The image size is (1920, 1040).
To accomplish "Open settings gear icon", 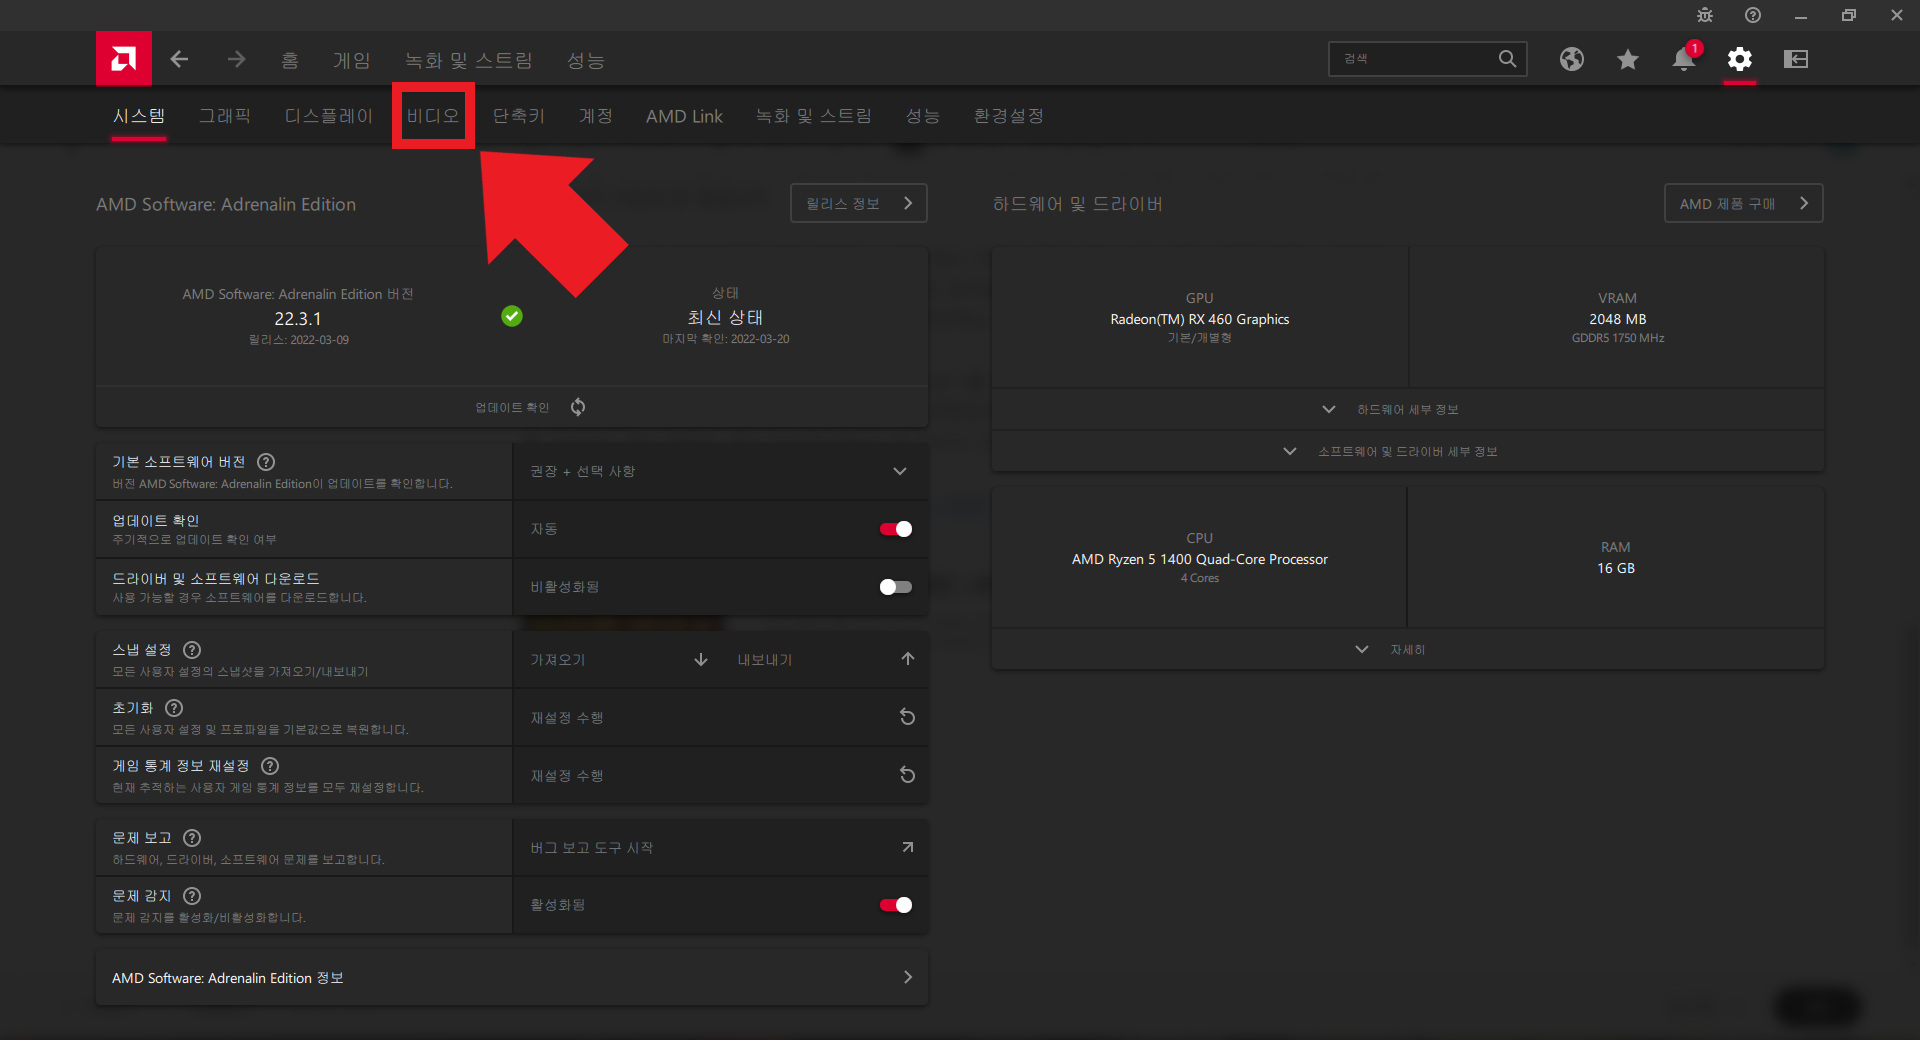I will tap(1740, 59).
